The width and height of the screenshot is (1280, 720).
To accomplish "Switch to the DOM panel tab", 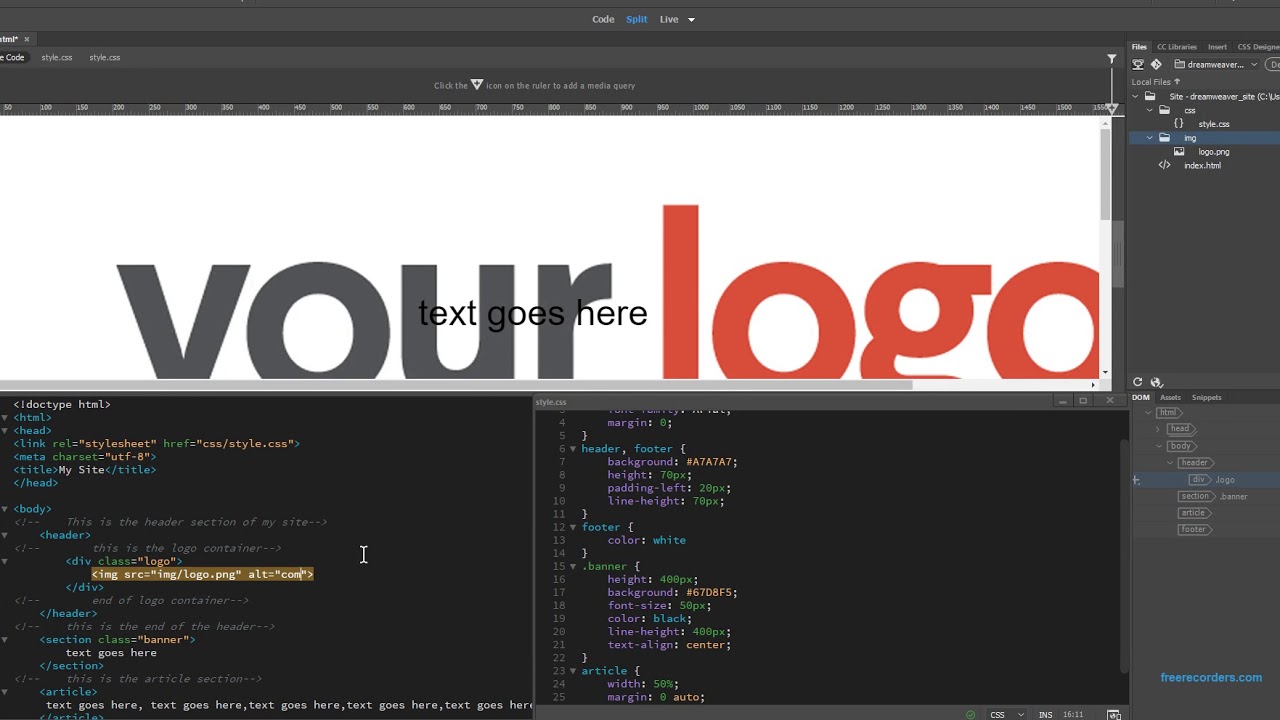I will pyautogui.click(x=1141, y=397).
